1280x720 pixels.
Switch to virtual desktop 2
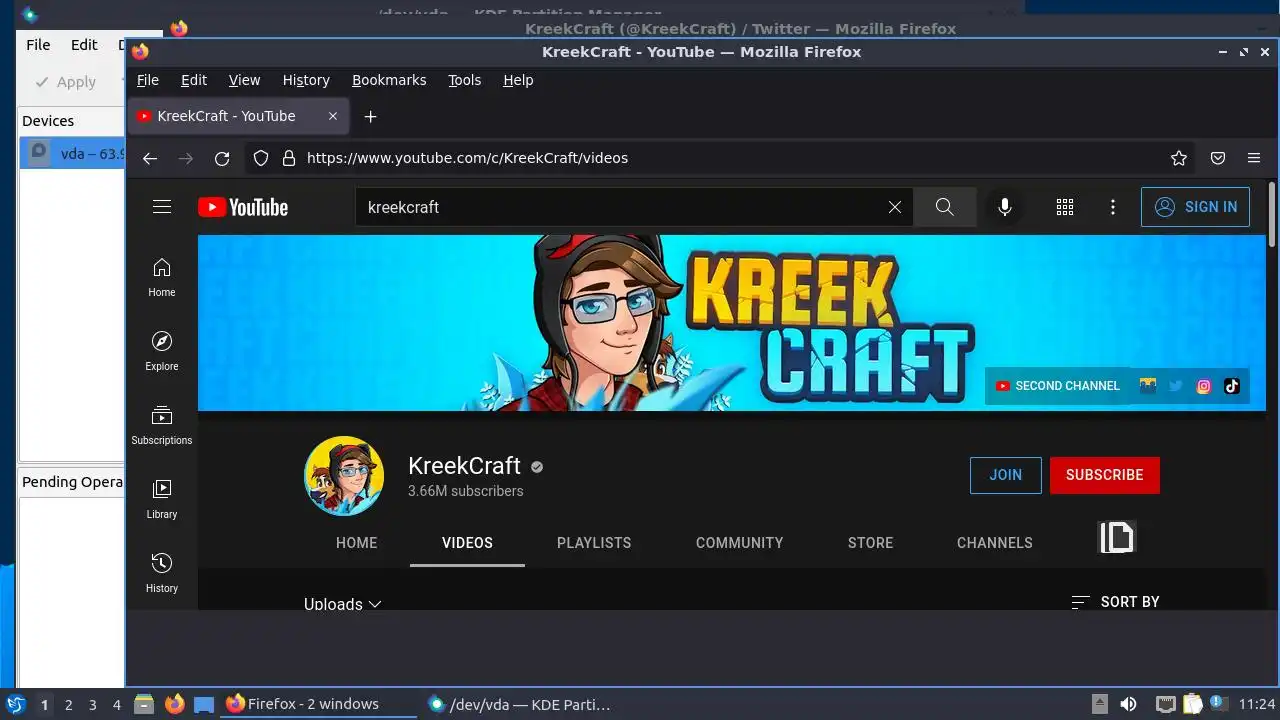click(x=68, y=705)
